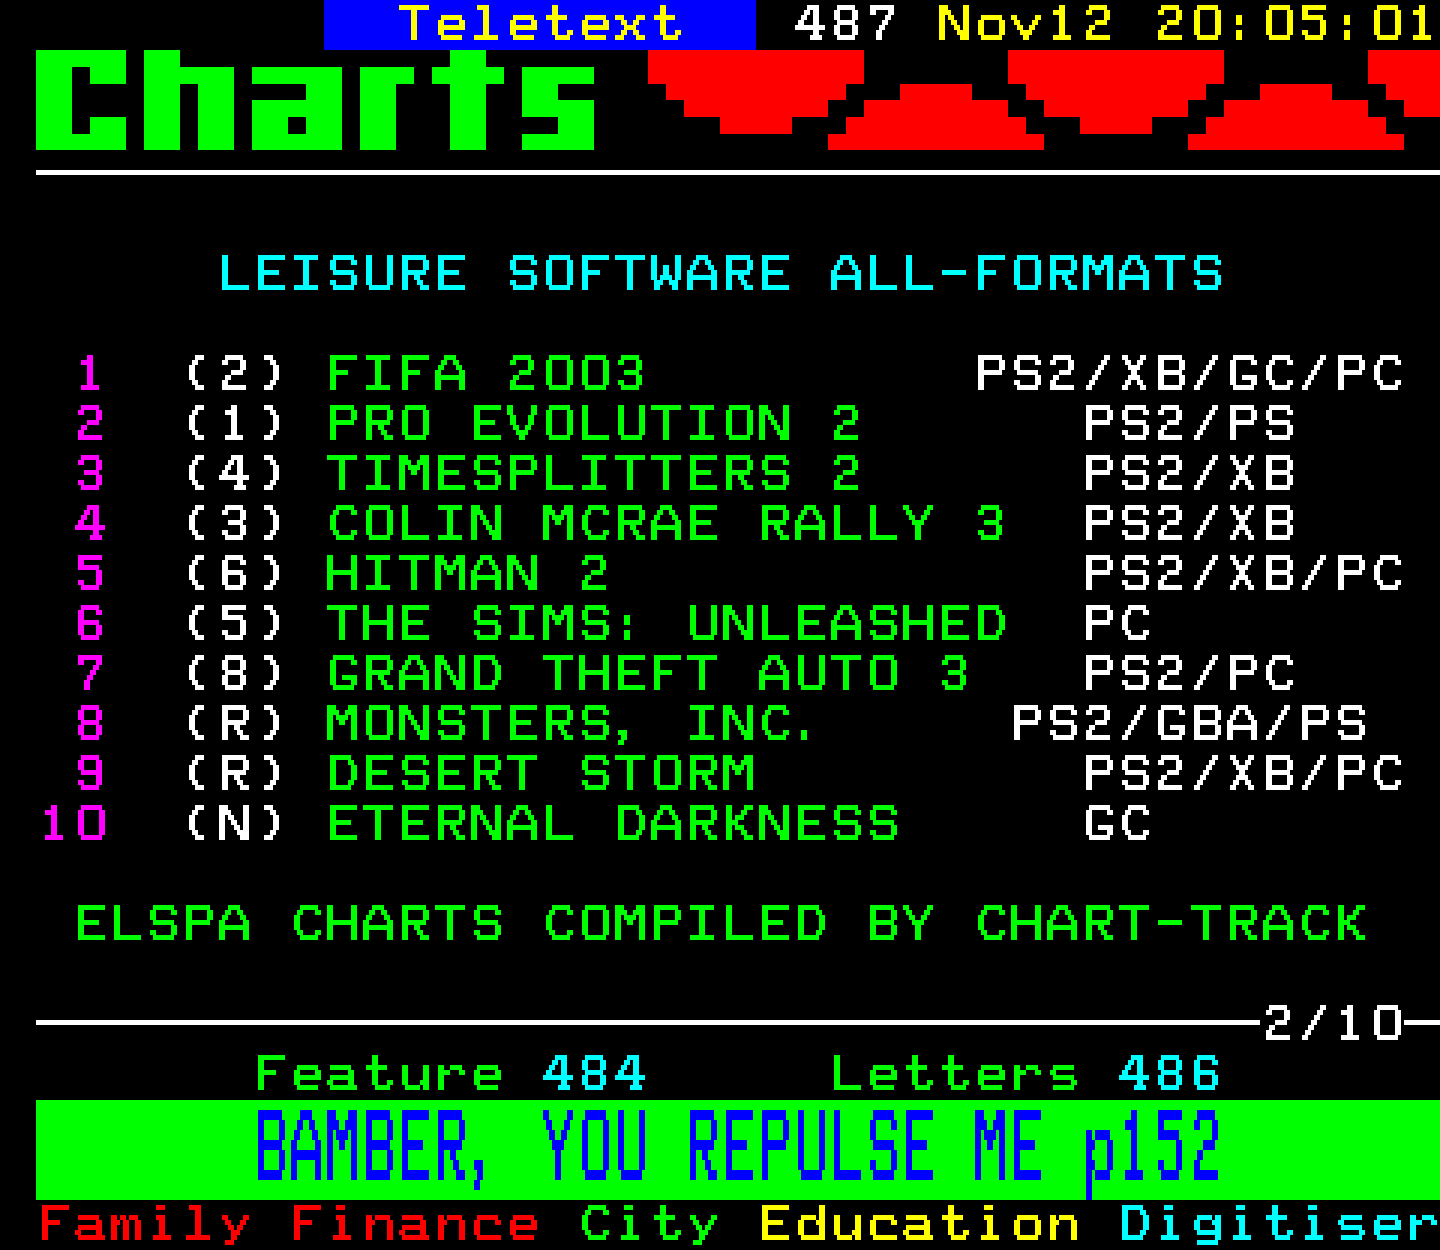The height and width of the screenshot is (1250, 1440).
Task: Click the Teletext label in the blue header
Action: click(x=540, y=24)
